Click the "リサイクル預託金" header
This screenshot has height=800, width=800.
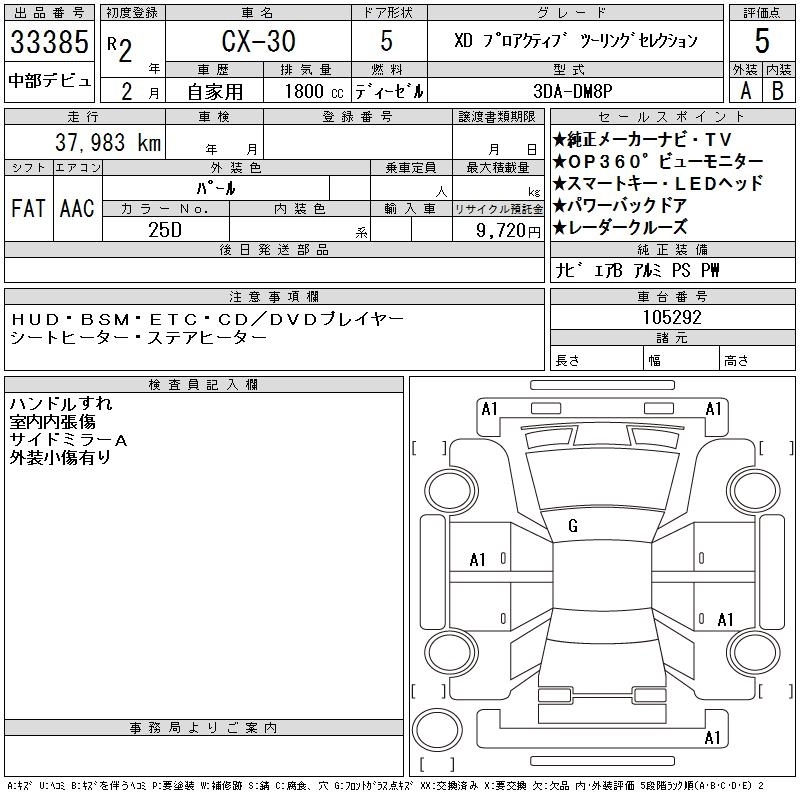[x=498, y=209]
